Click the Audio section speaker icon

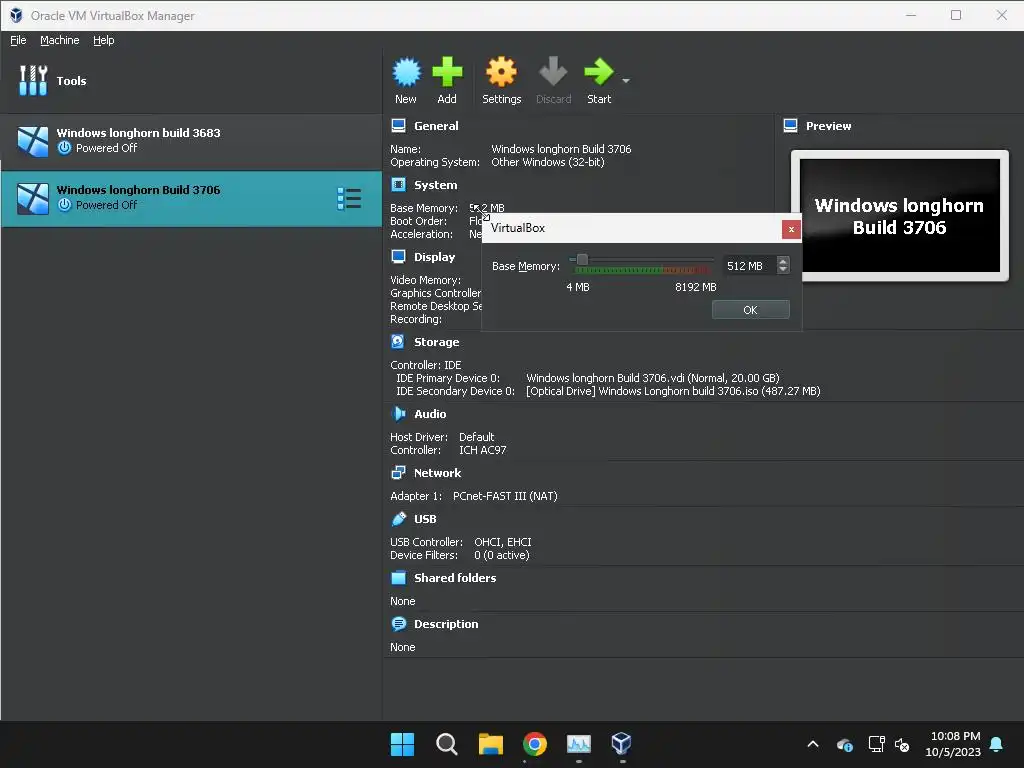coord(398,413)
